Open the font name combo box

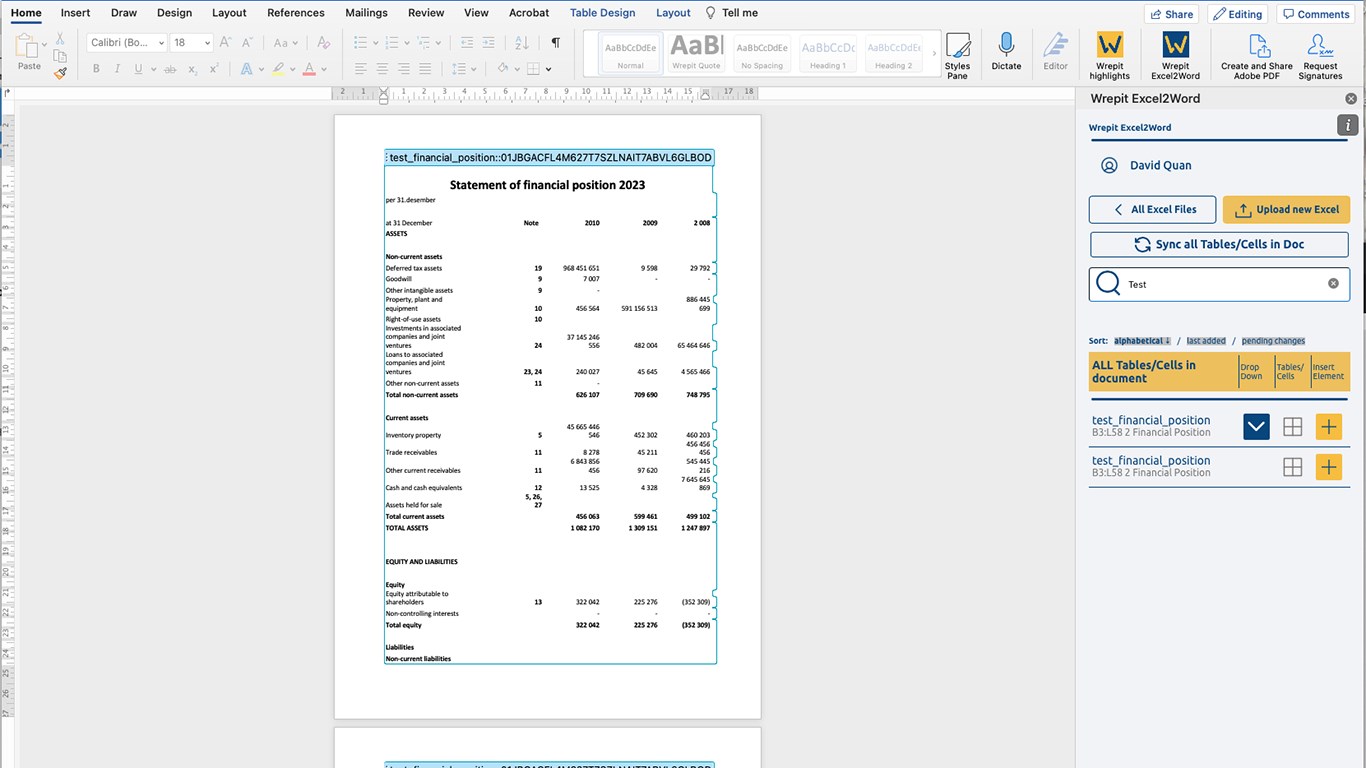coord(126,42)
